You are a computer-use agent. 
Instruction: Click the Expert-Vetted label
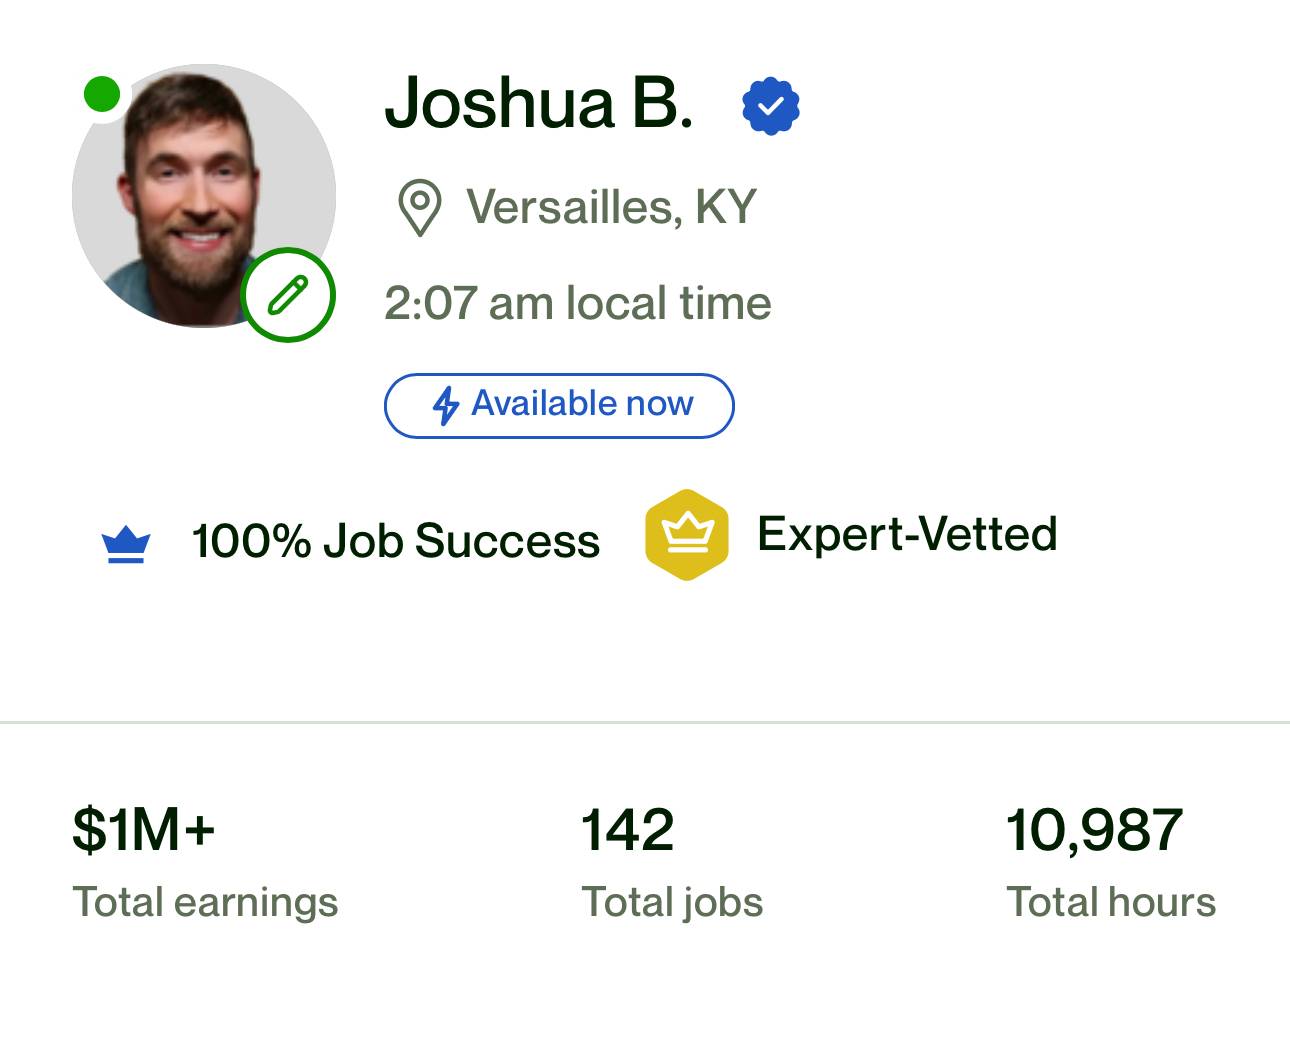[x=907, y=534]
